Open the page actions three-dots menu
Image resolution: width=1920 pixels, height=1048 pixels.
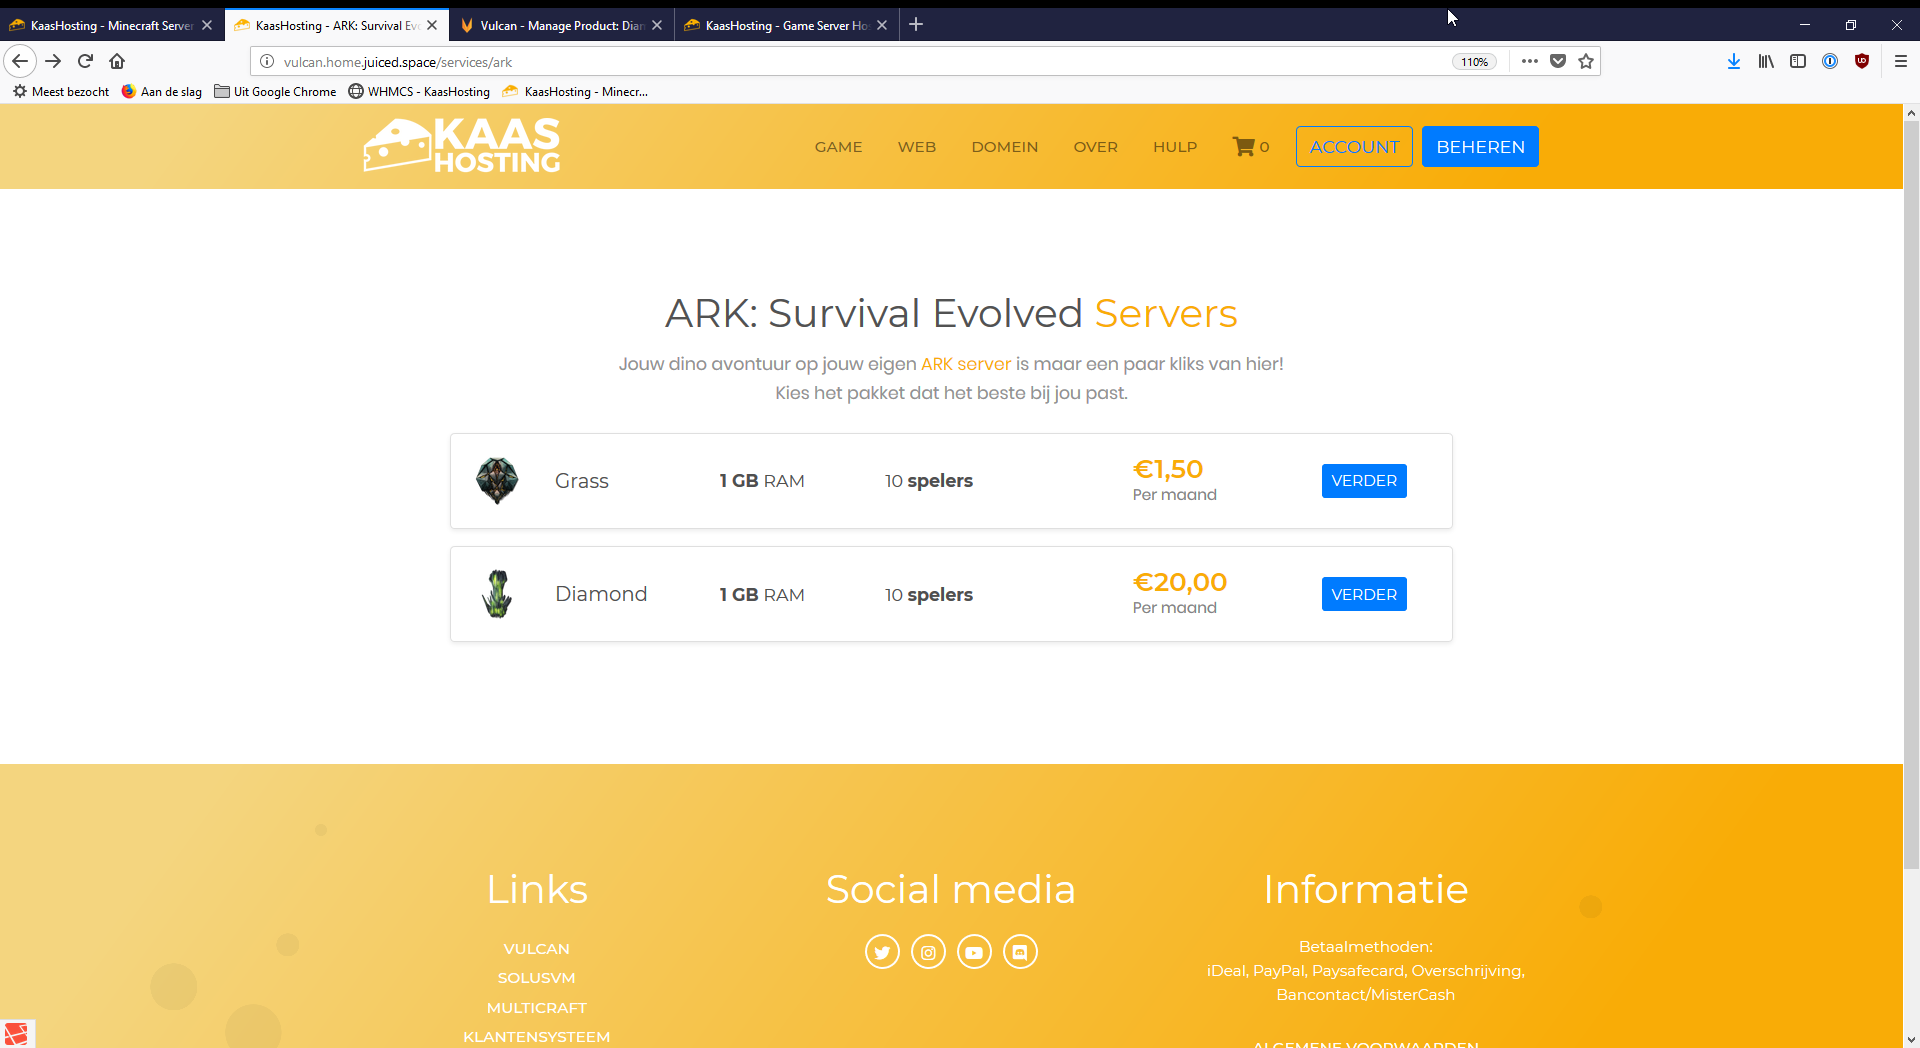click(x=1529, y=62)
